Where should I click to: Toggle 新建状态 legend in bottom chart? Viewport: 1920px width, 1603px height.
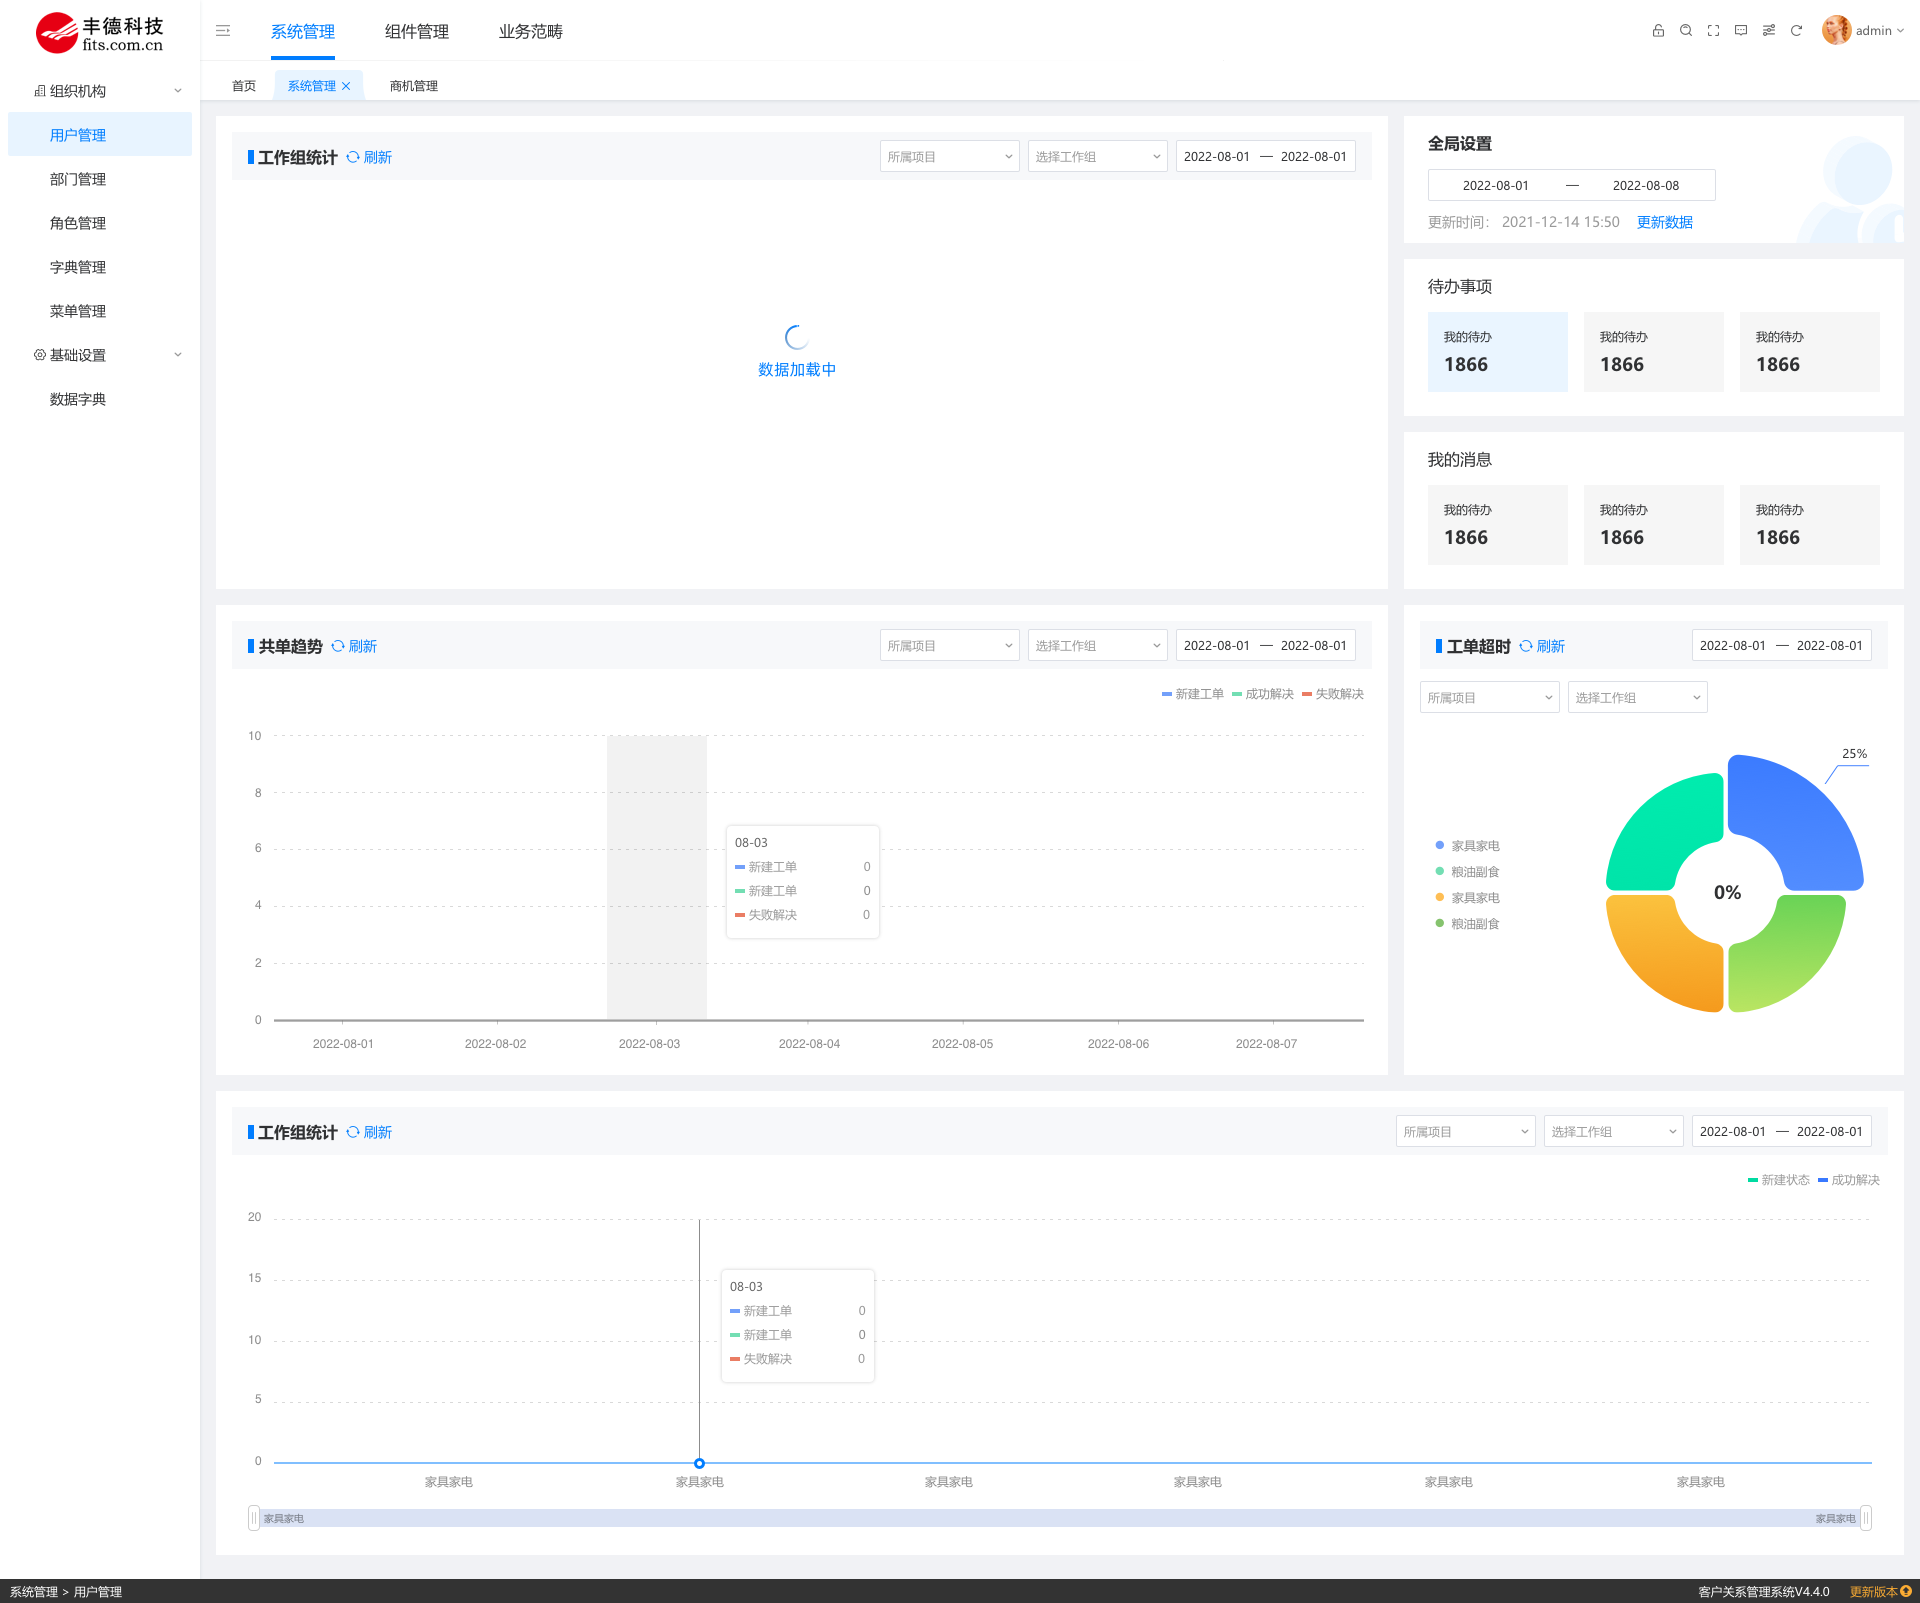[1779, 1180]
